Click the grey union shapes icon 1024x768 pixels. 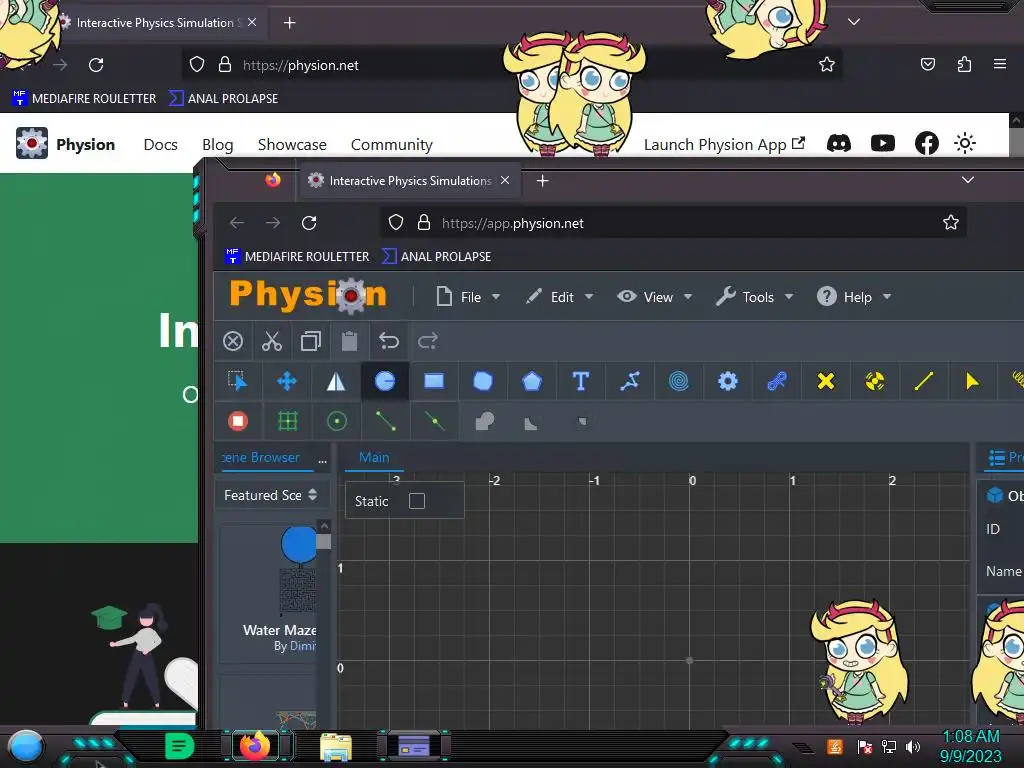pyautogui.click(x=484, y=421)
